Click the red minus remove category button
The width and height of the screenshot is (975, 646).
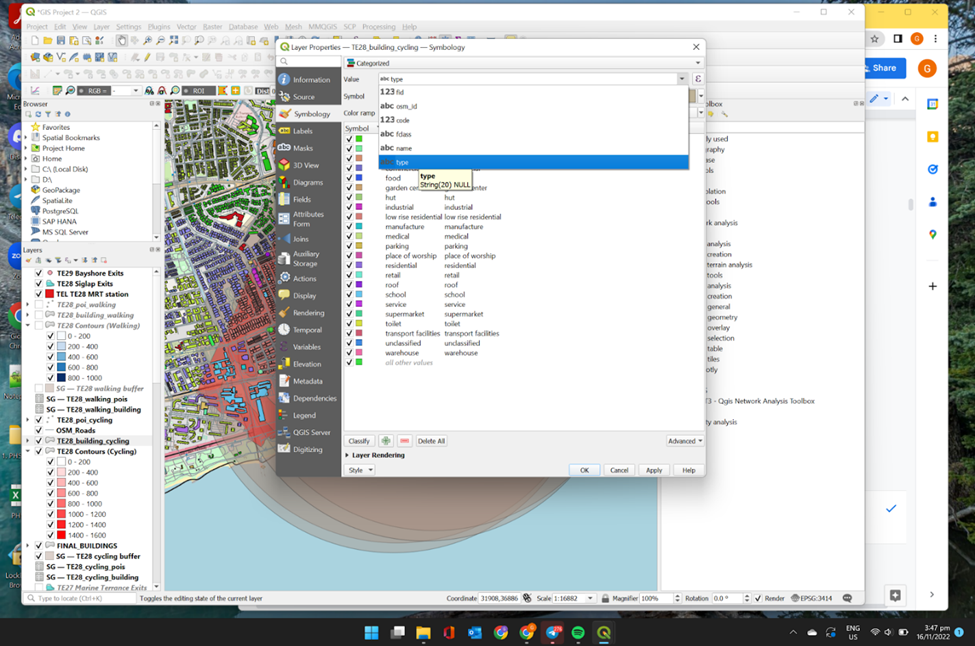404,441
